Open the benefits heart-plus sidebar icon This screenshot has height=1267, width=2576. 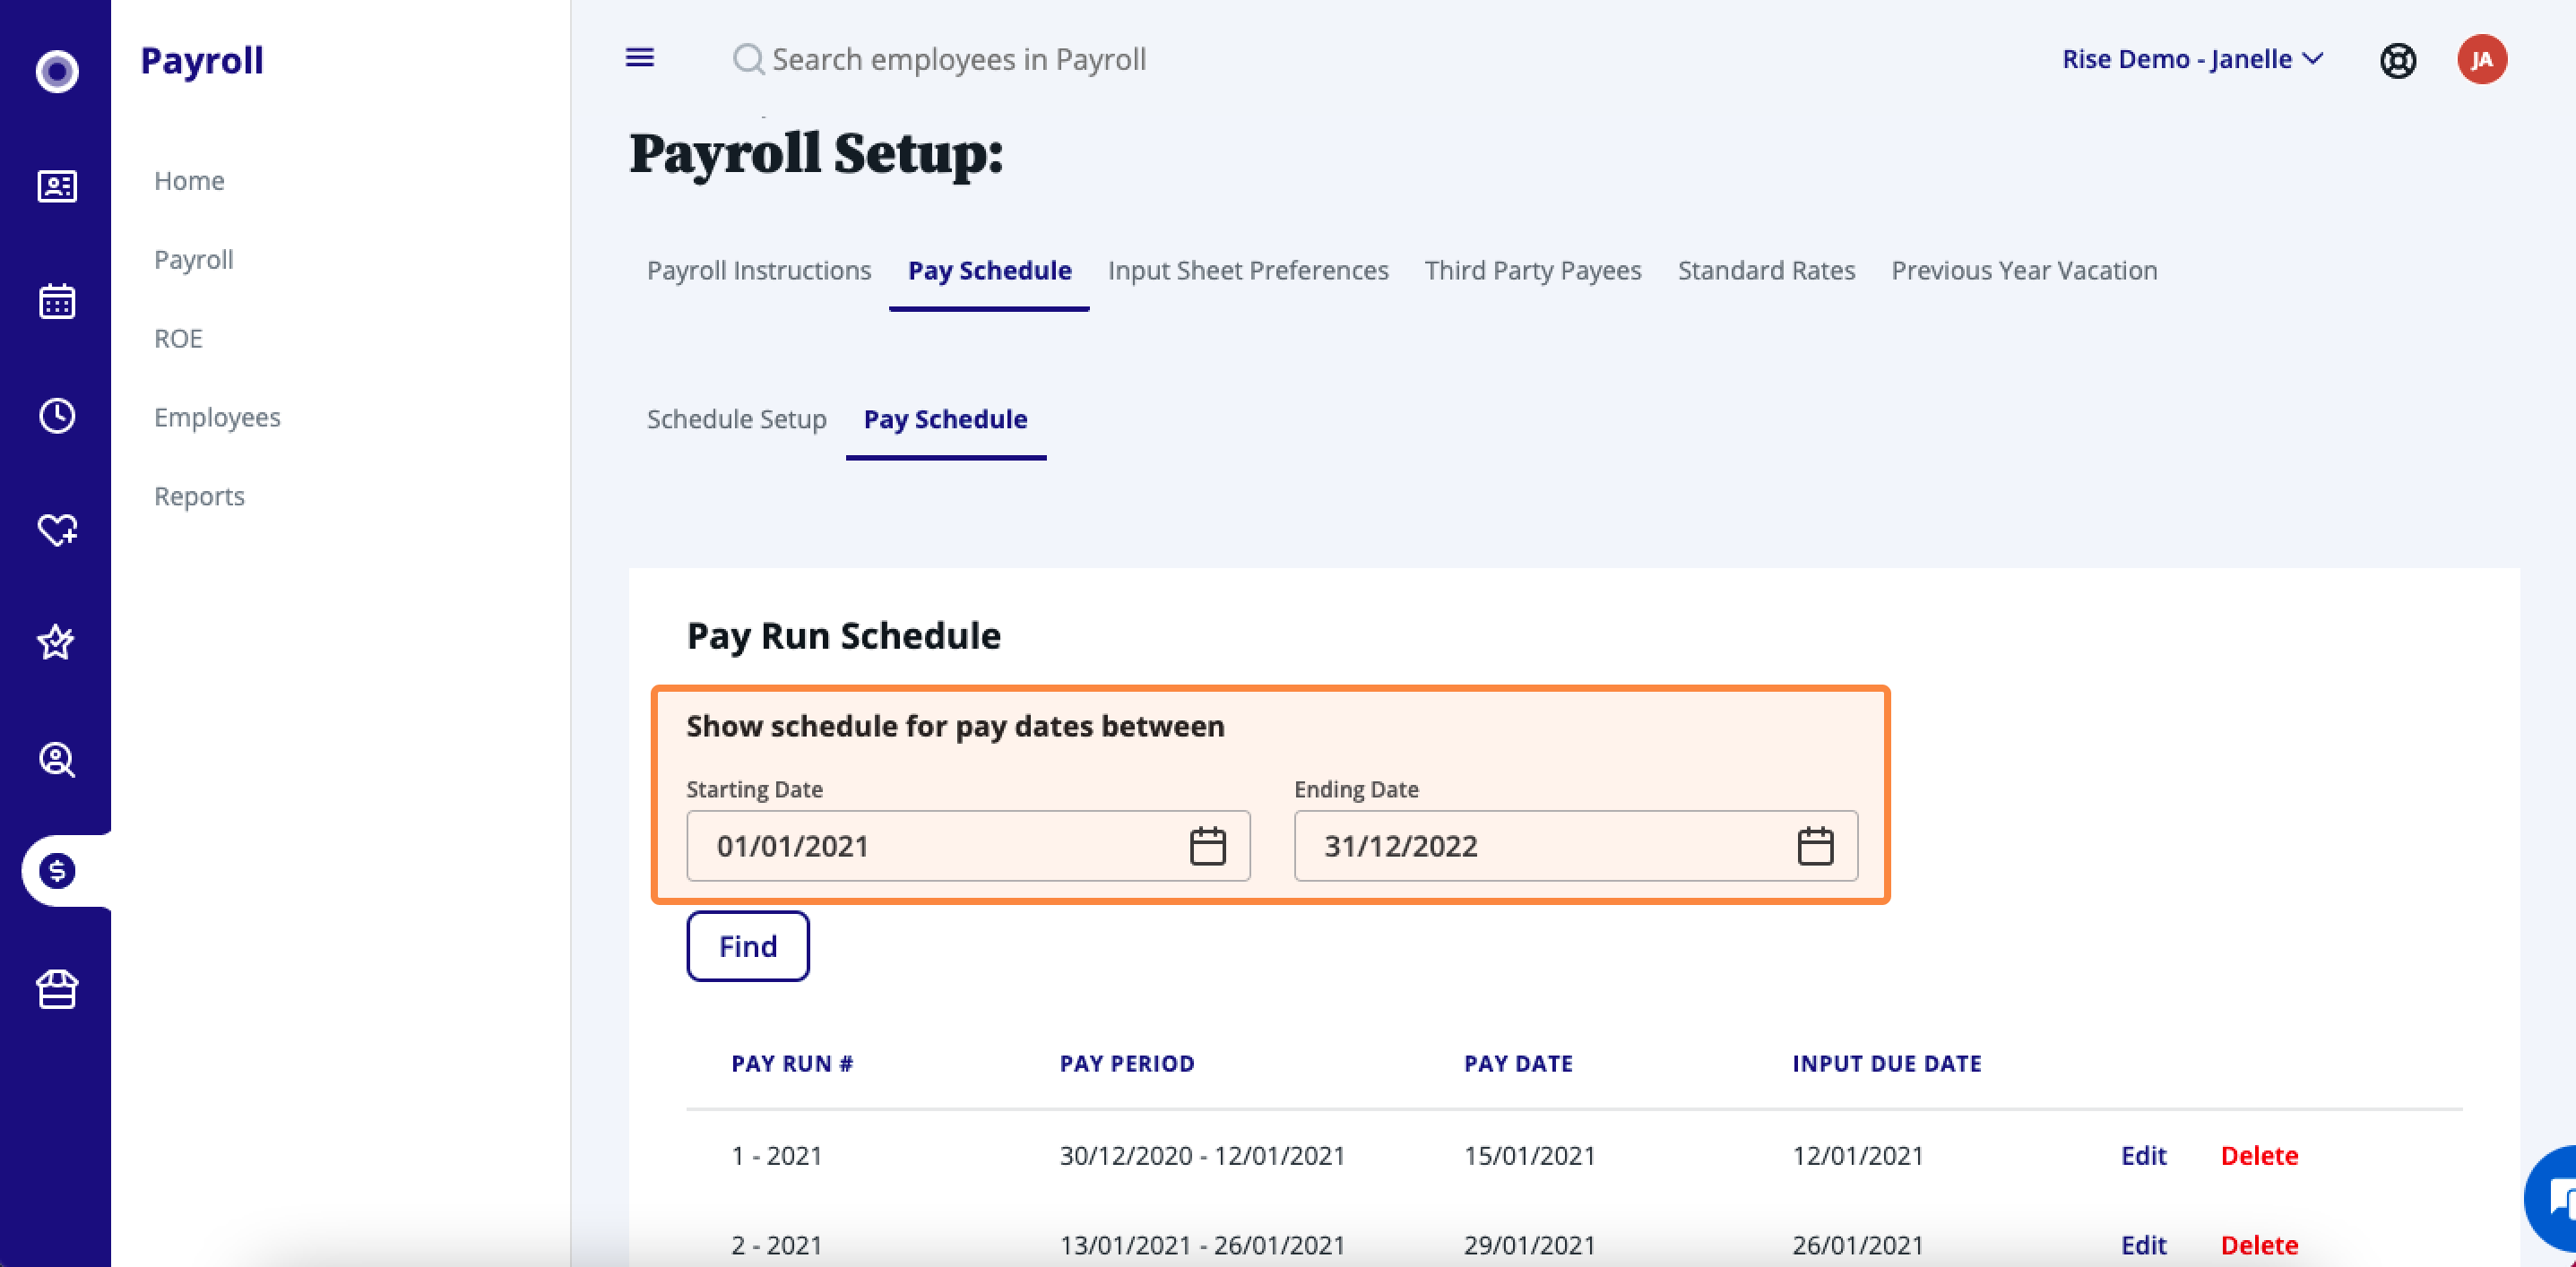point(57,529)
